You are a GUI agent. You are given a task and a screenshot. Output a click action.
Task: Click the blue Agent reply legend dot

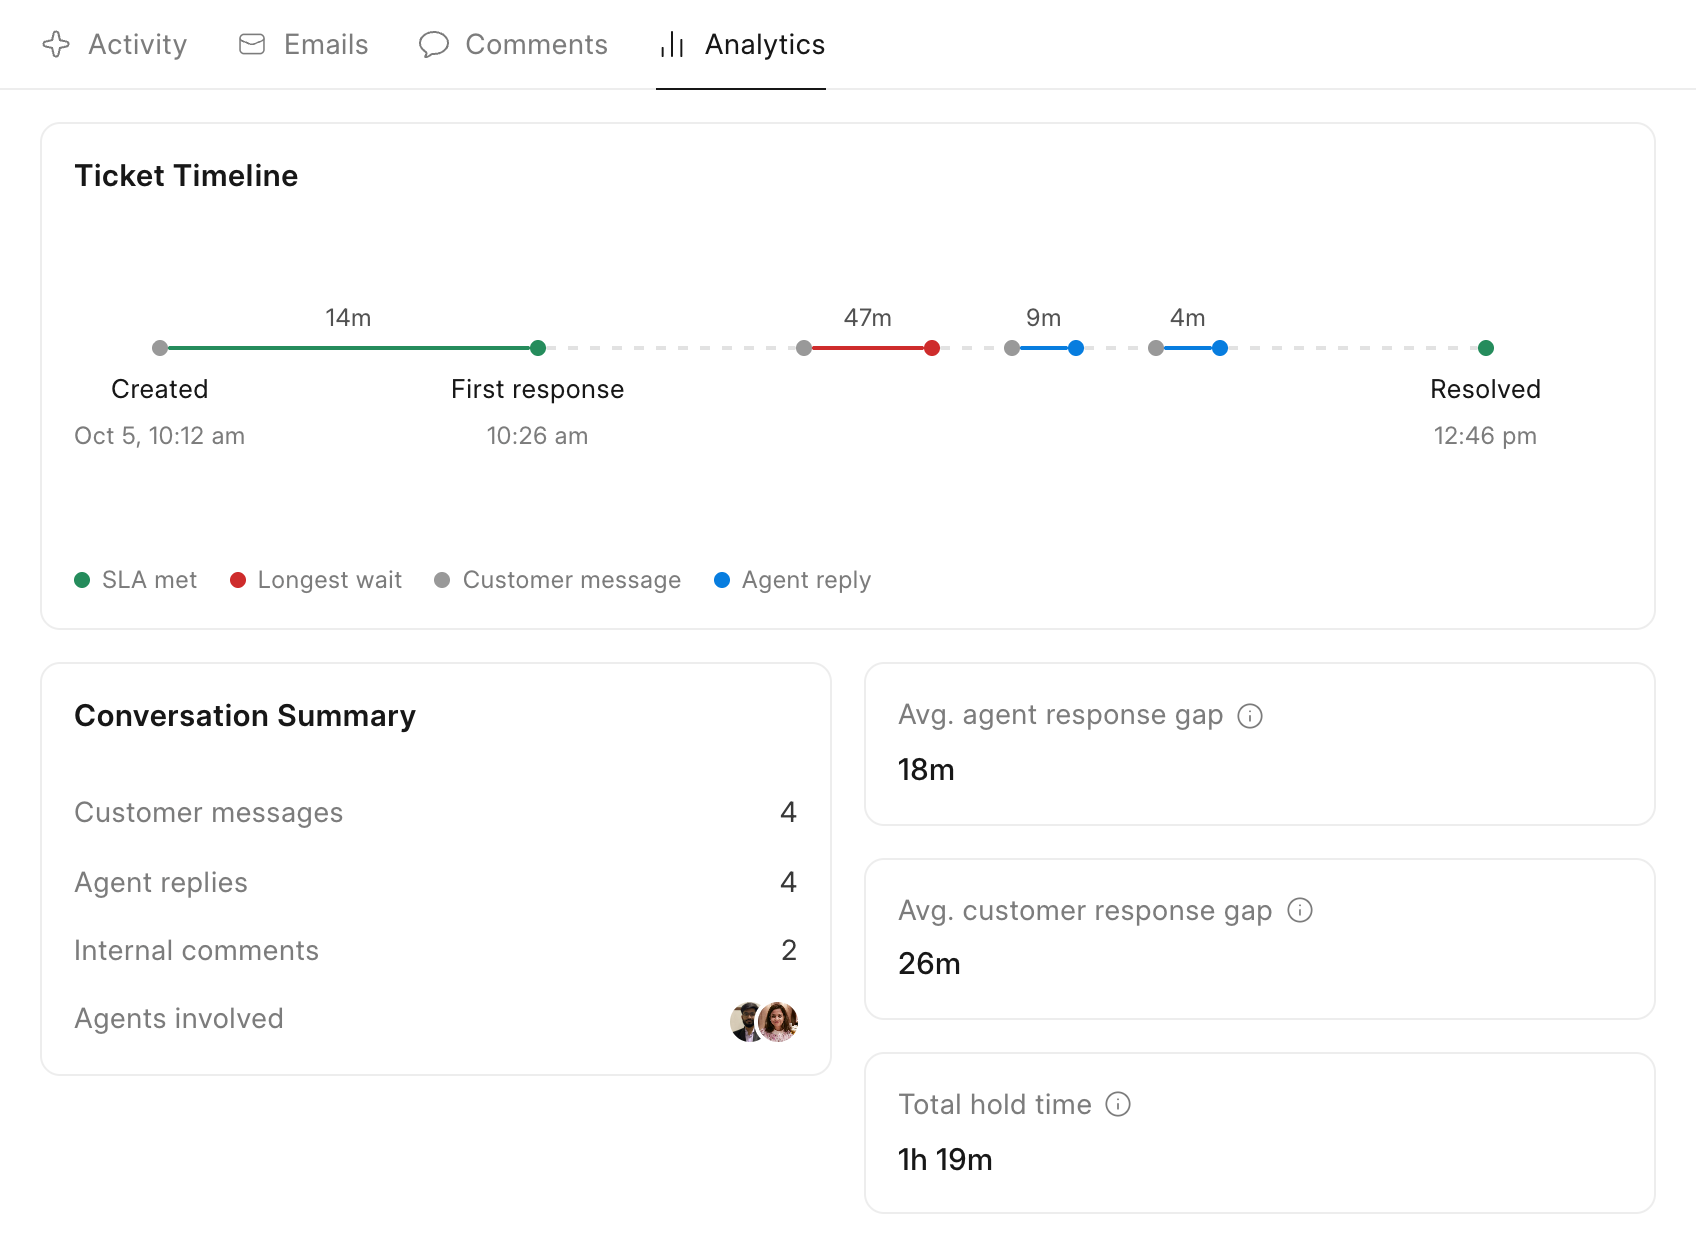[x=722, y=580]
